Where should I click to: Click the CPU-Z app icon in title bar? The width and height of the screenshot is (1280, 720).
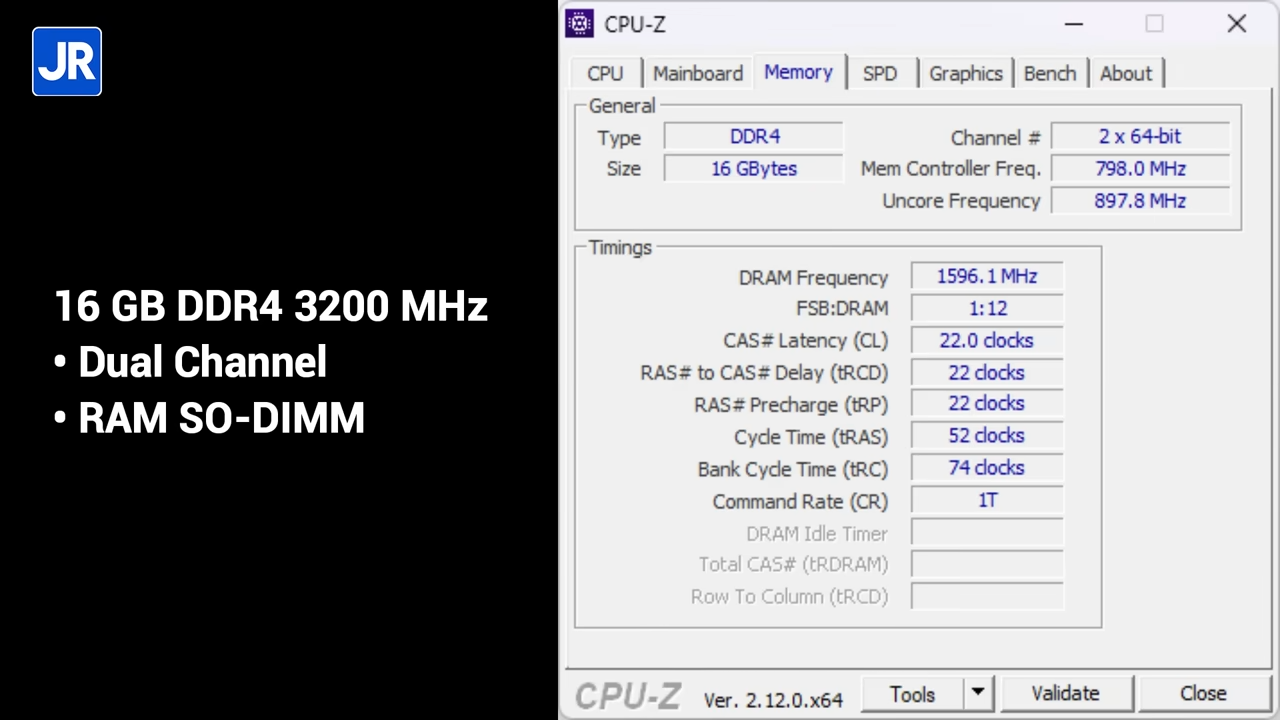[579, 24]
